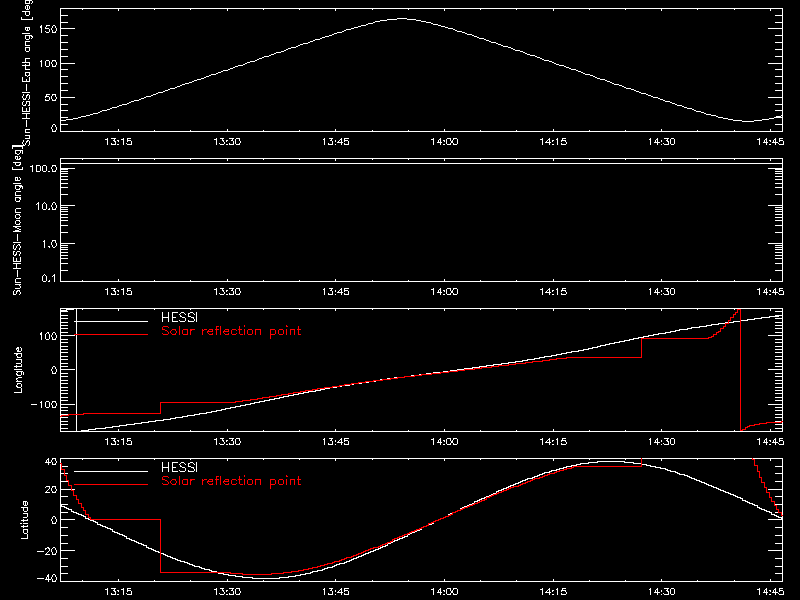Click 13:15 time label under Moon angle plot

(118, 292)
